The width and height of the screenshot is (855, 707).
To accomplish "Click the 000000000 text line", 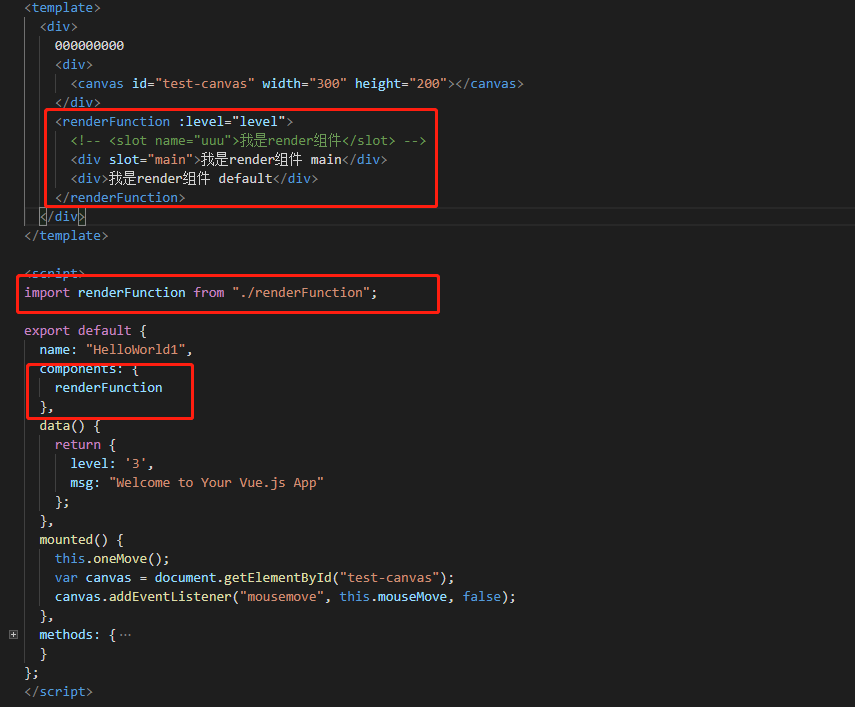I will click(89, 46).
